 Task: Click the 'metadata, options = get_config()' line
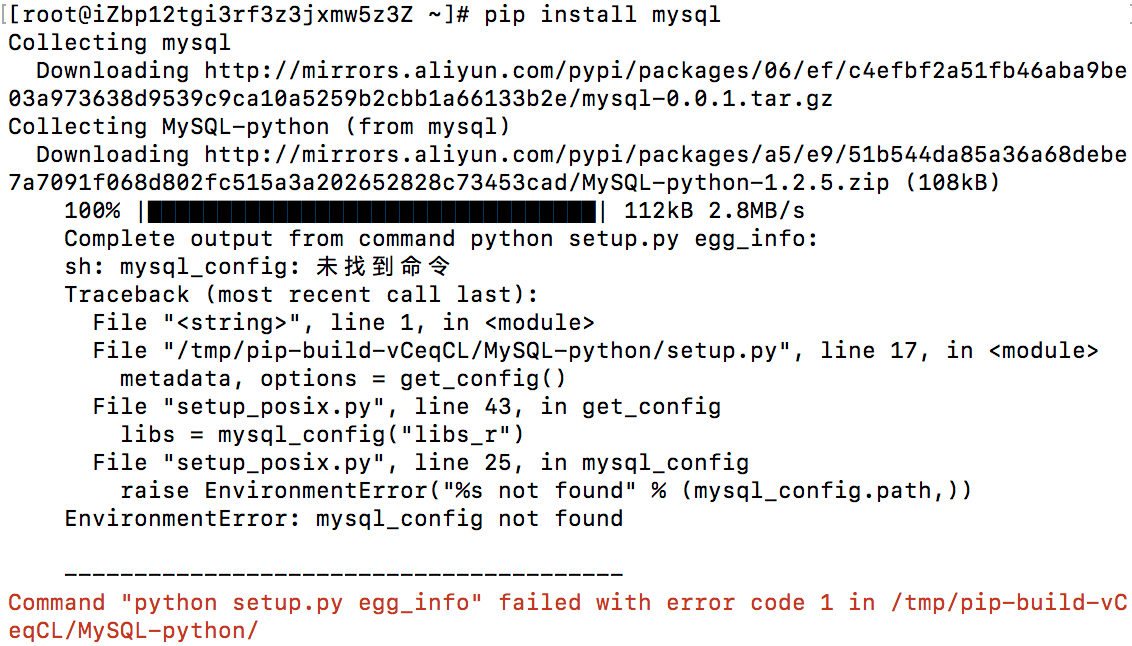tap(343, 379)
